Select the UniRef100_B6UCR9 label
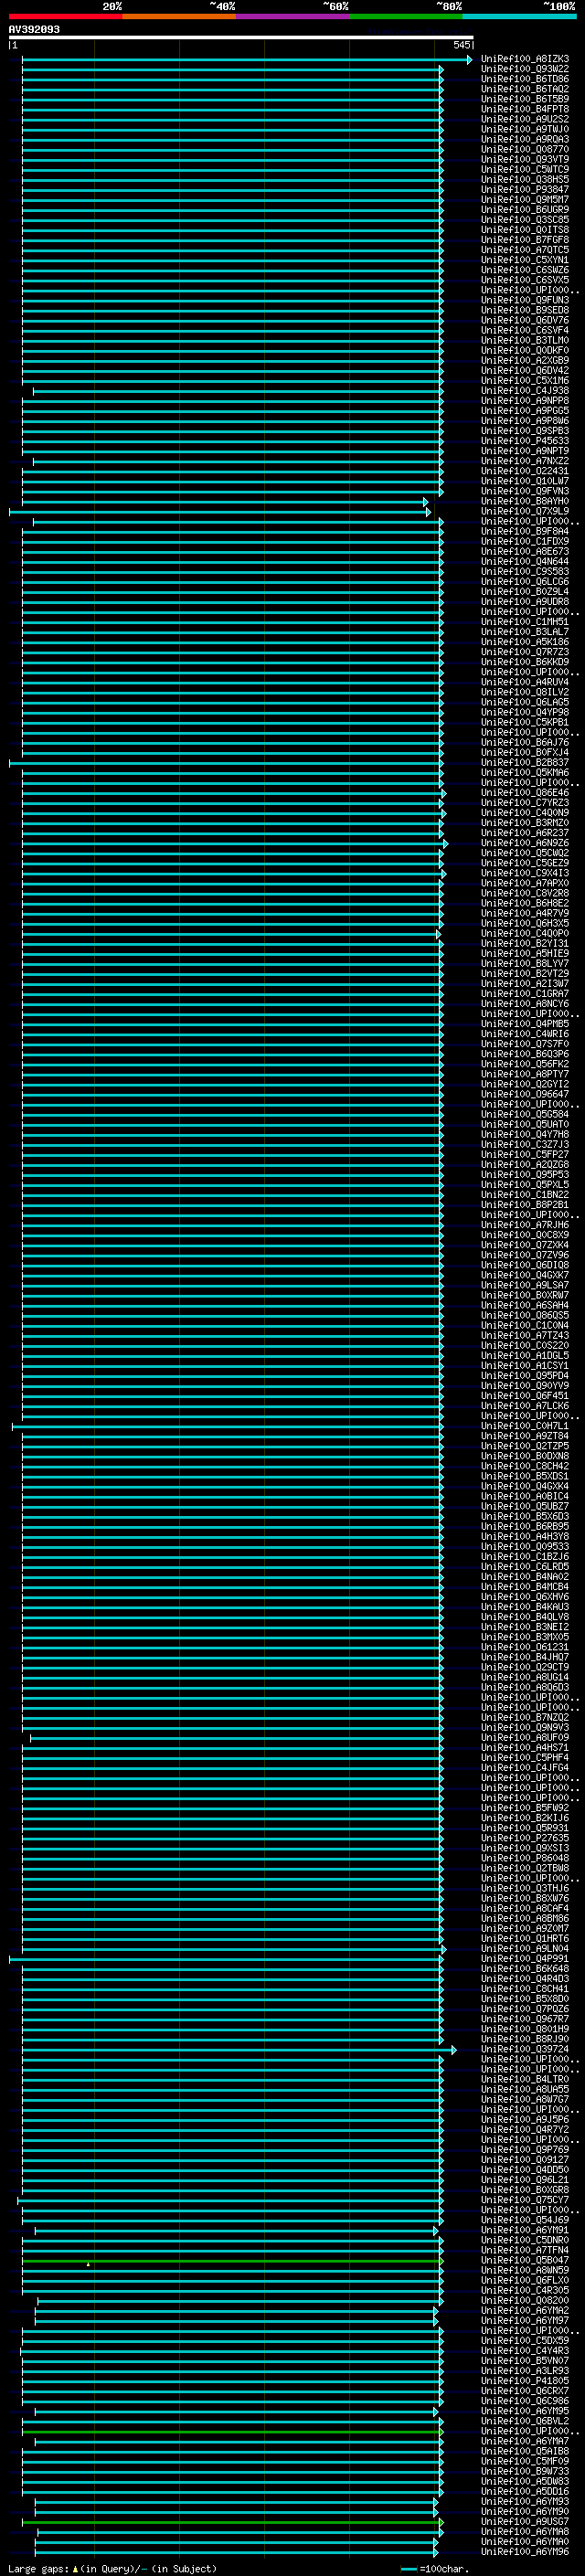Screen dimensions: 585x2576 point(524,210)
